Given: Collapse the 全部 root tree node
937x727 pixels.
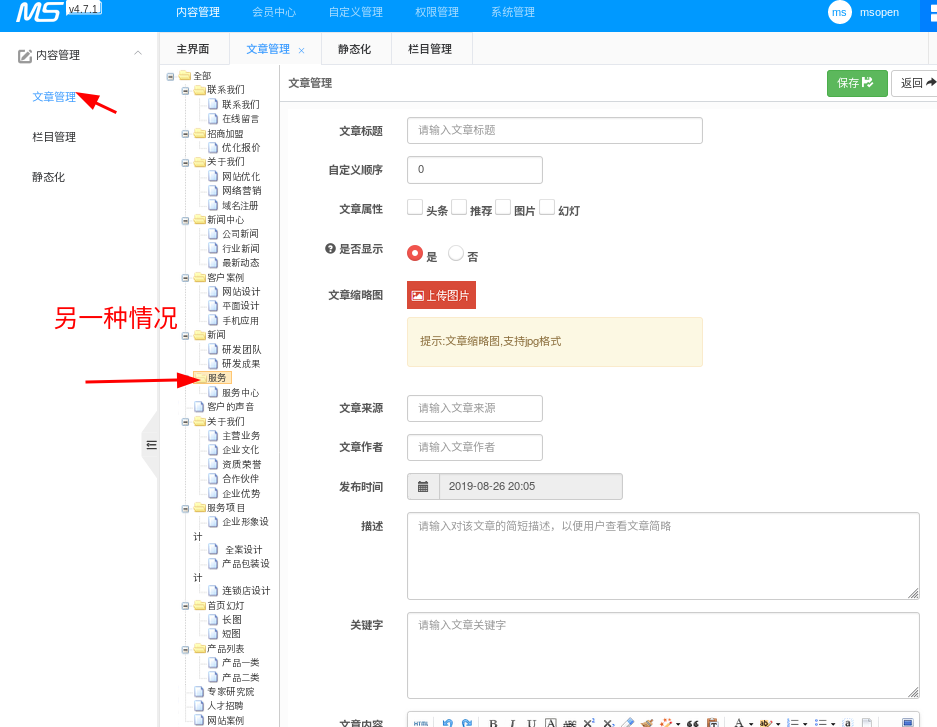Looking at the screenshot, I should coord(170,76).
